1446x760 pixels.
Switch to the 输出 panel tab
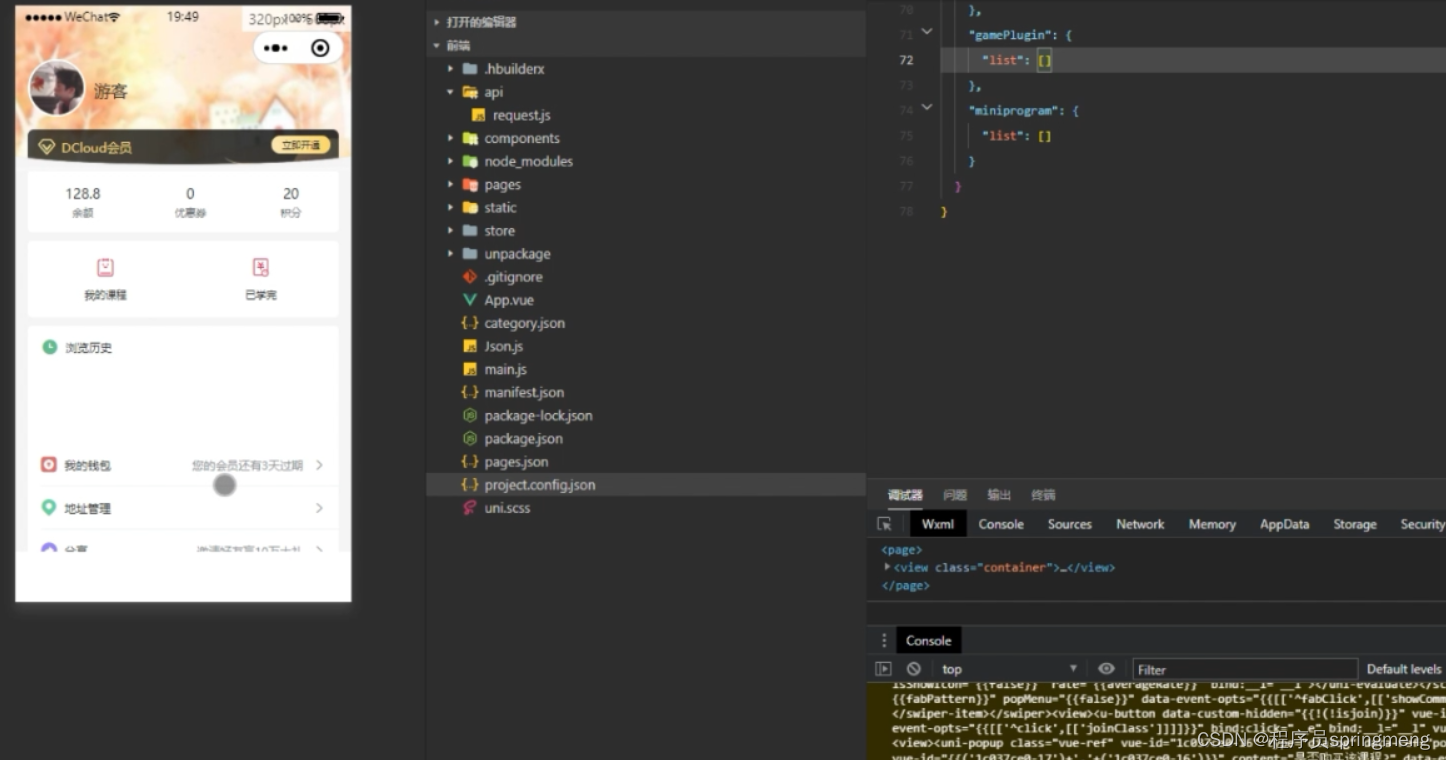click(x=999, y=495)
